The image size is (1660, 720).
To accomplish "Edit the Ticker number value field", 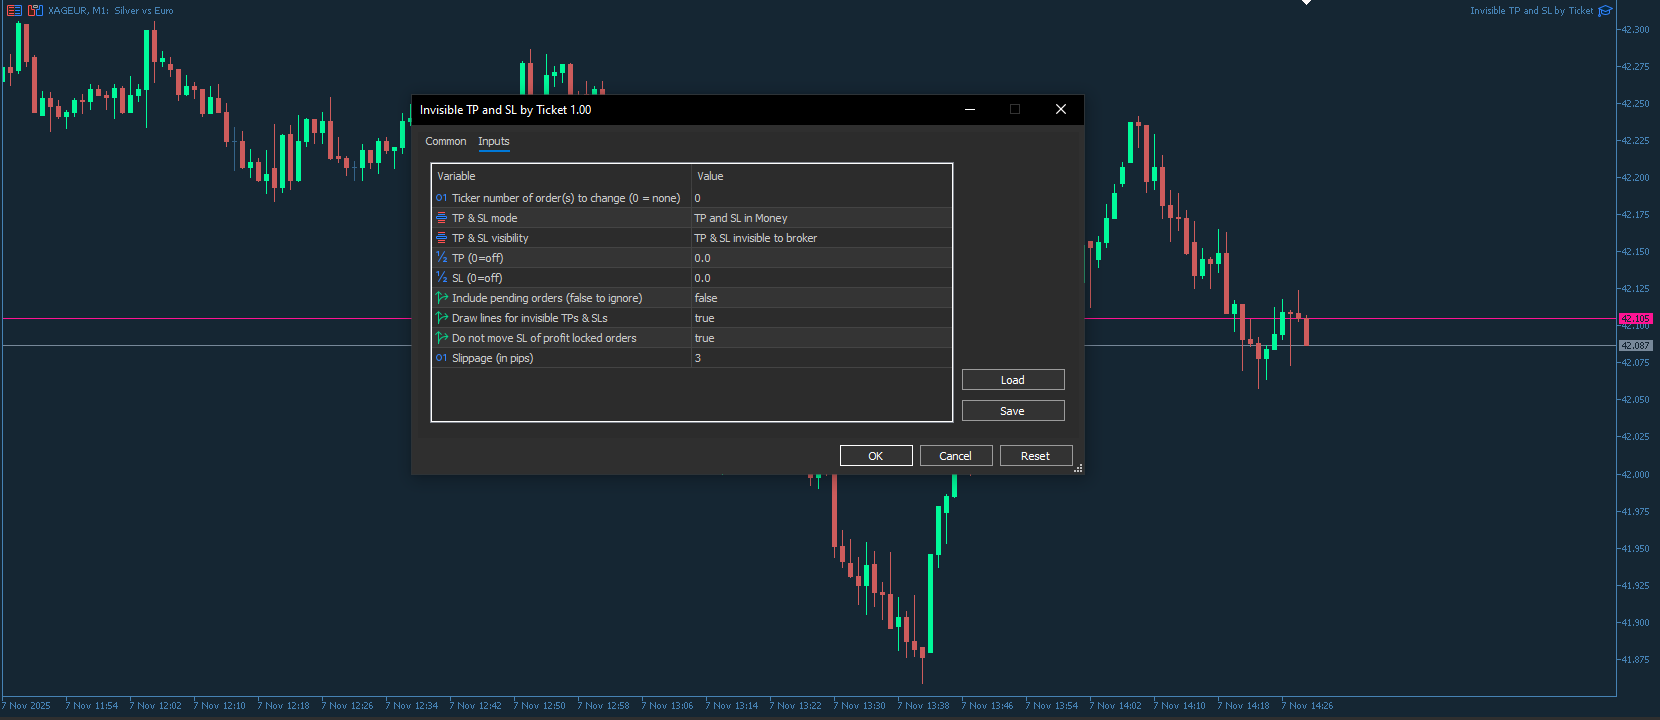I will pyautogui.click(x=820, y=198).
